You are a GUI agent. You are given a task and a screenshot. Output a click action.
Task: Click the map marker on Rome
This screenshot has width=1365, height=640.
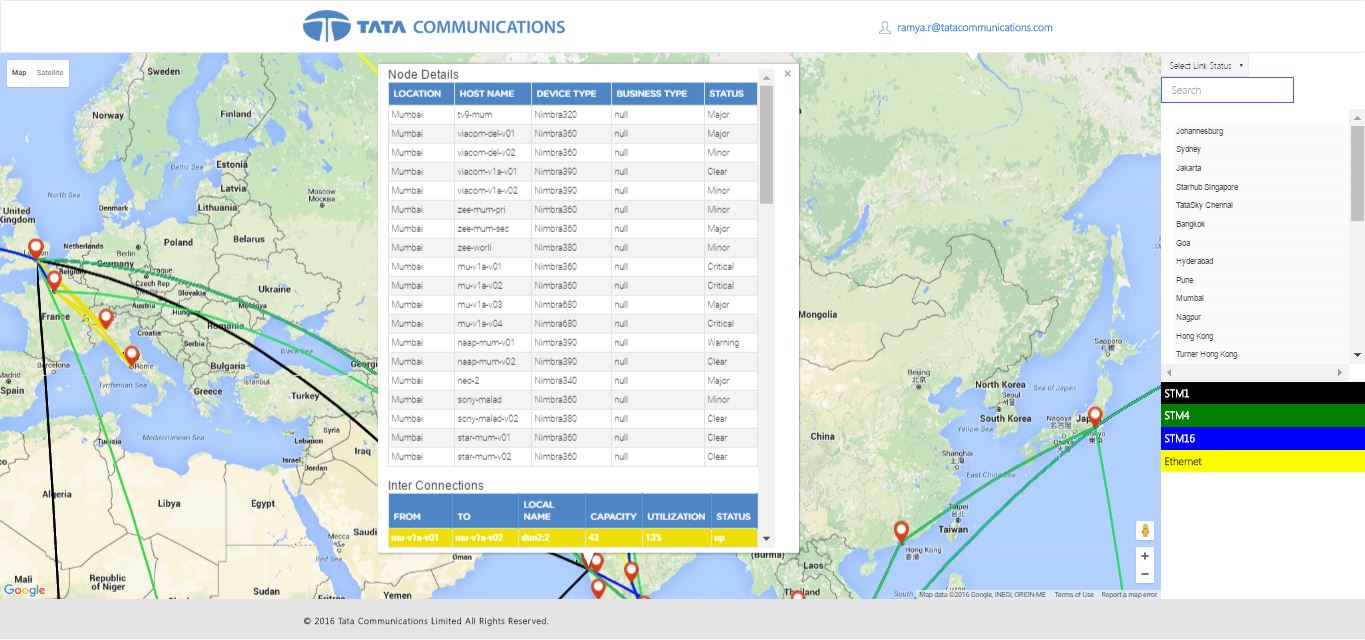131,354
